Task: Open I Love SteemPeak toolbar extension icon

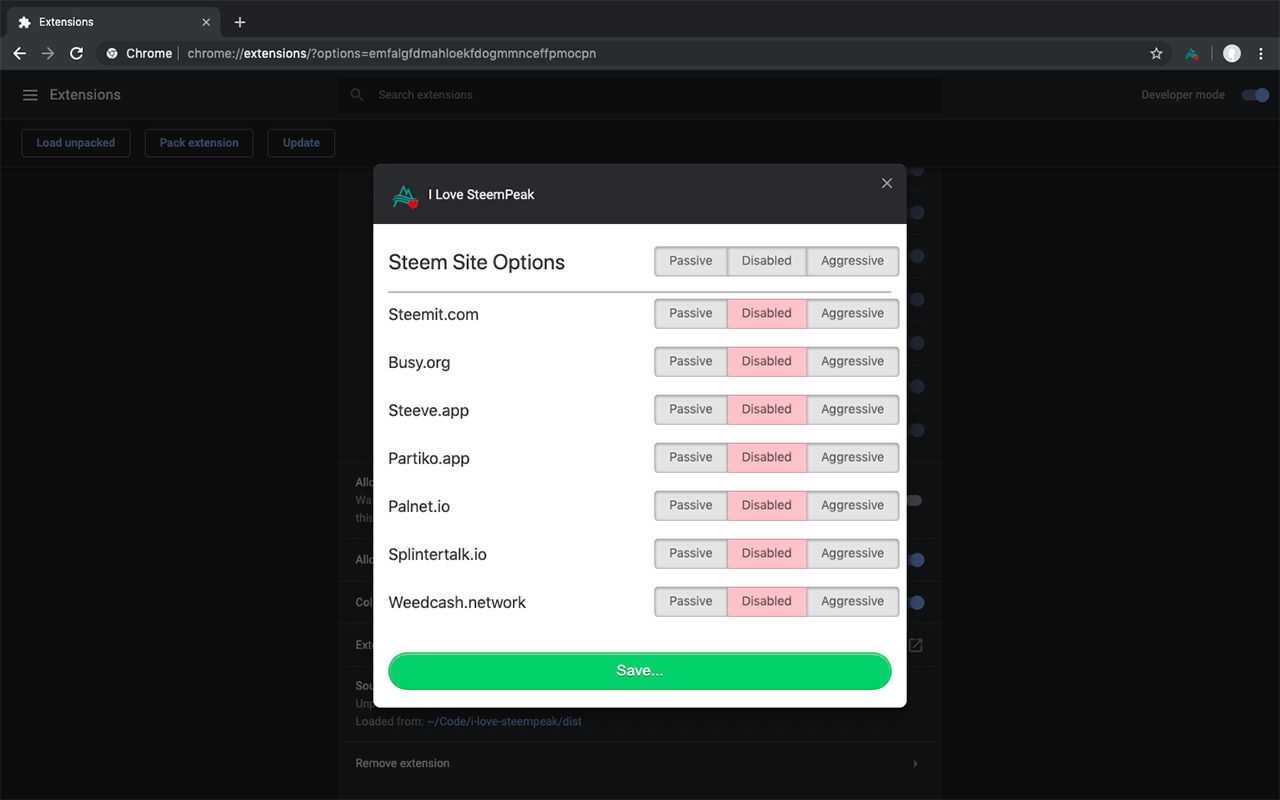Action: [1191, 53]
